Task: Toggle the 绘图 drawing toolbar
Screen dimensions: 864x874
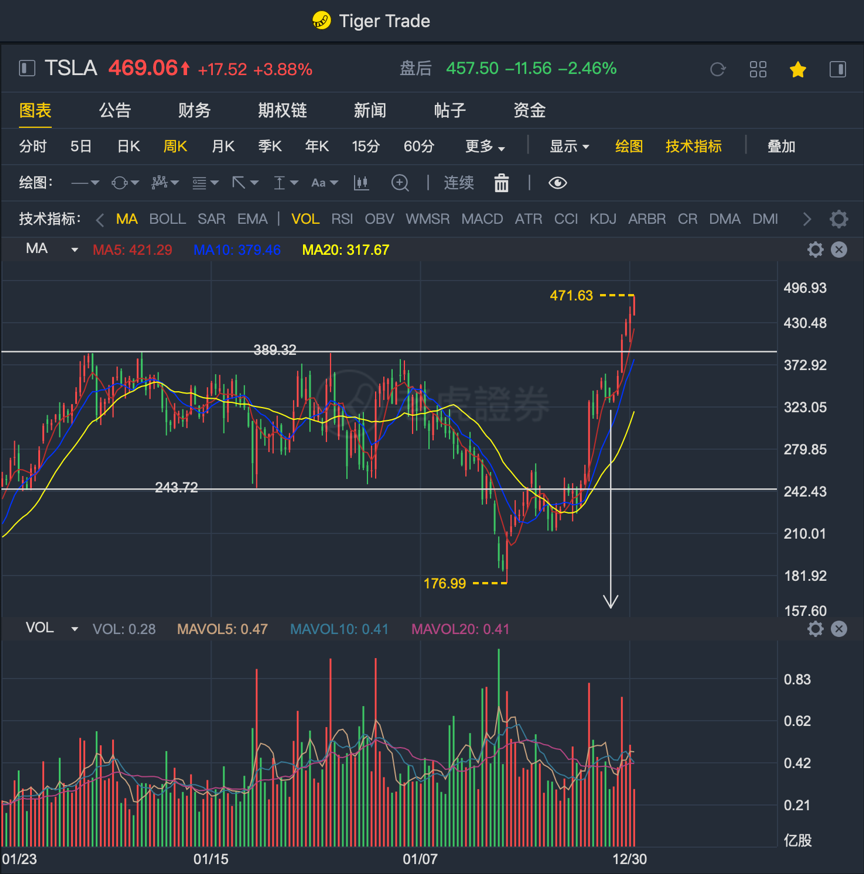Action: coord(629,147)
